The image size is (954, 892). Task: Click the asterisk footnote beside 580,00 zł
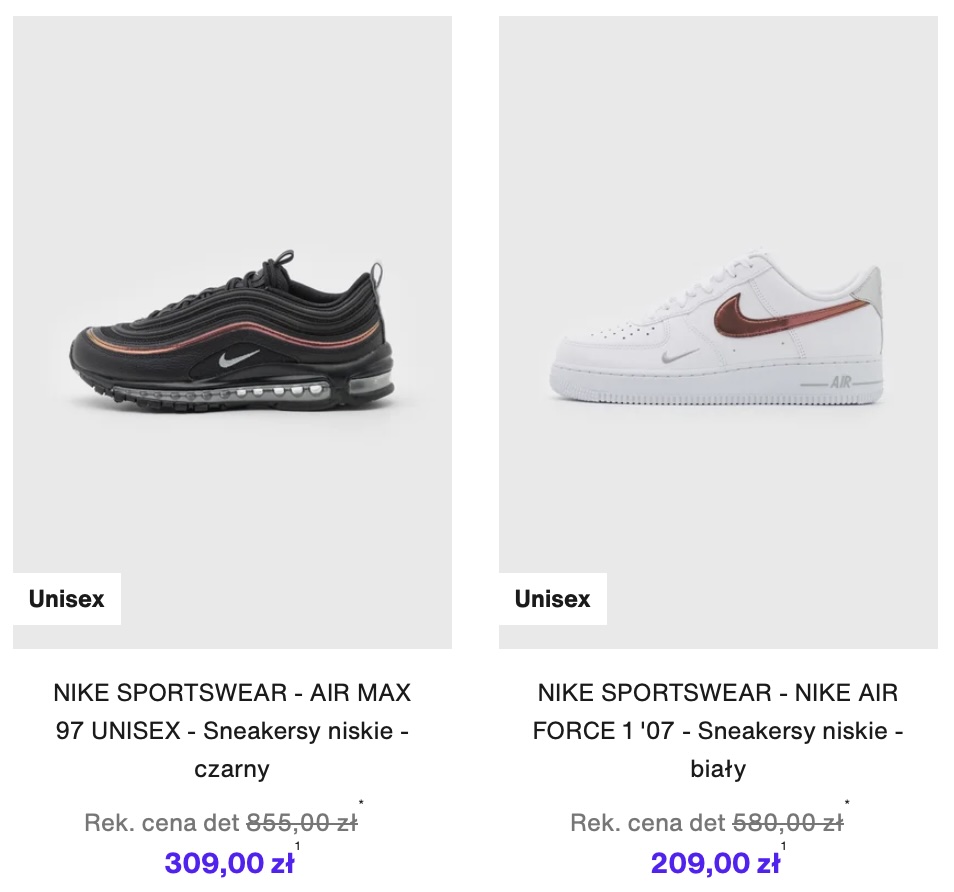pos(847,803)
